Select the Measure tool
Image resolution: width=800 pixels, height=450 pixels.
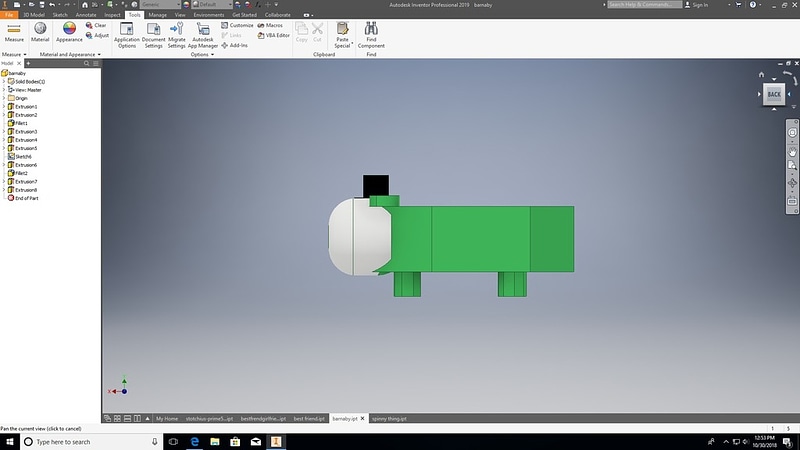click(x=14, y=33)
